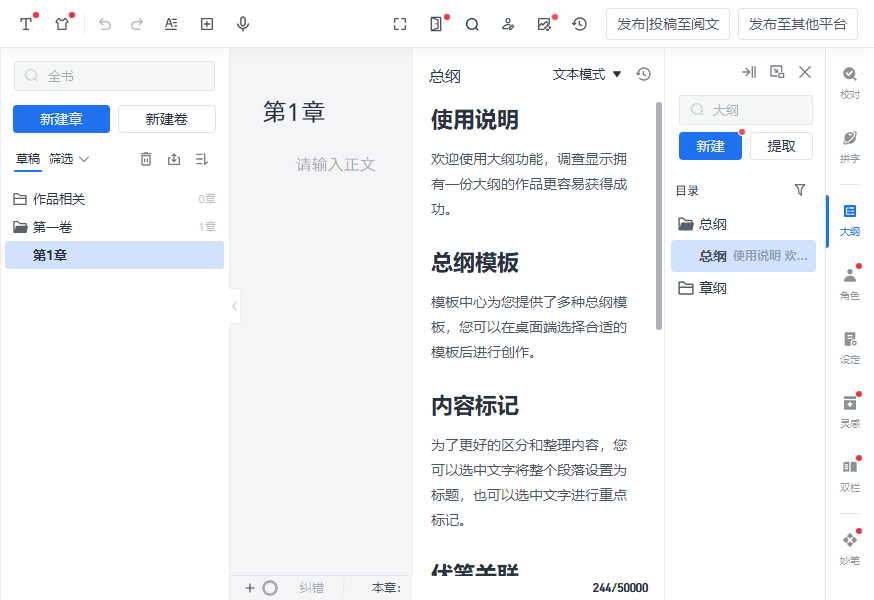Start voice input with the microphone icon
Image resolution: width=874 pixels, height=600 pixels.
click(x=242, y=24)
